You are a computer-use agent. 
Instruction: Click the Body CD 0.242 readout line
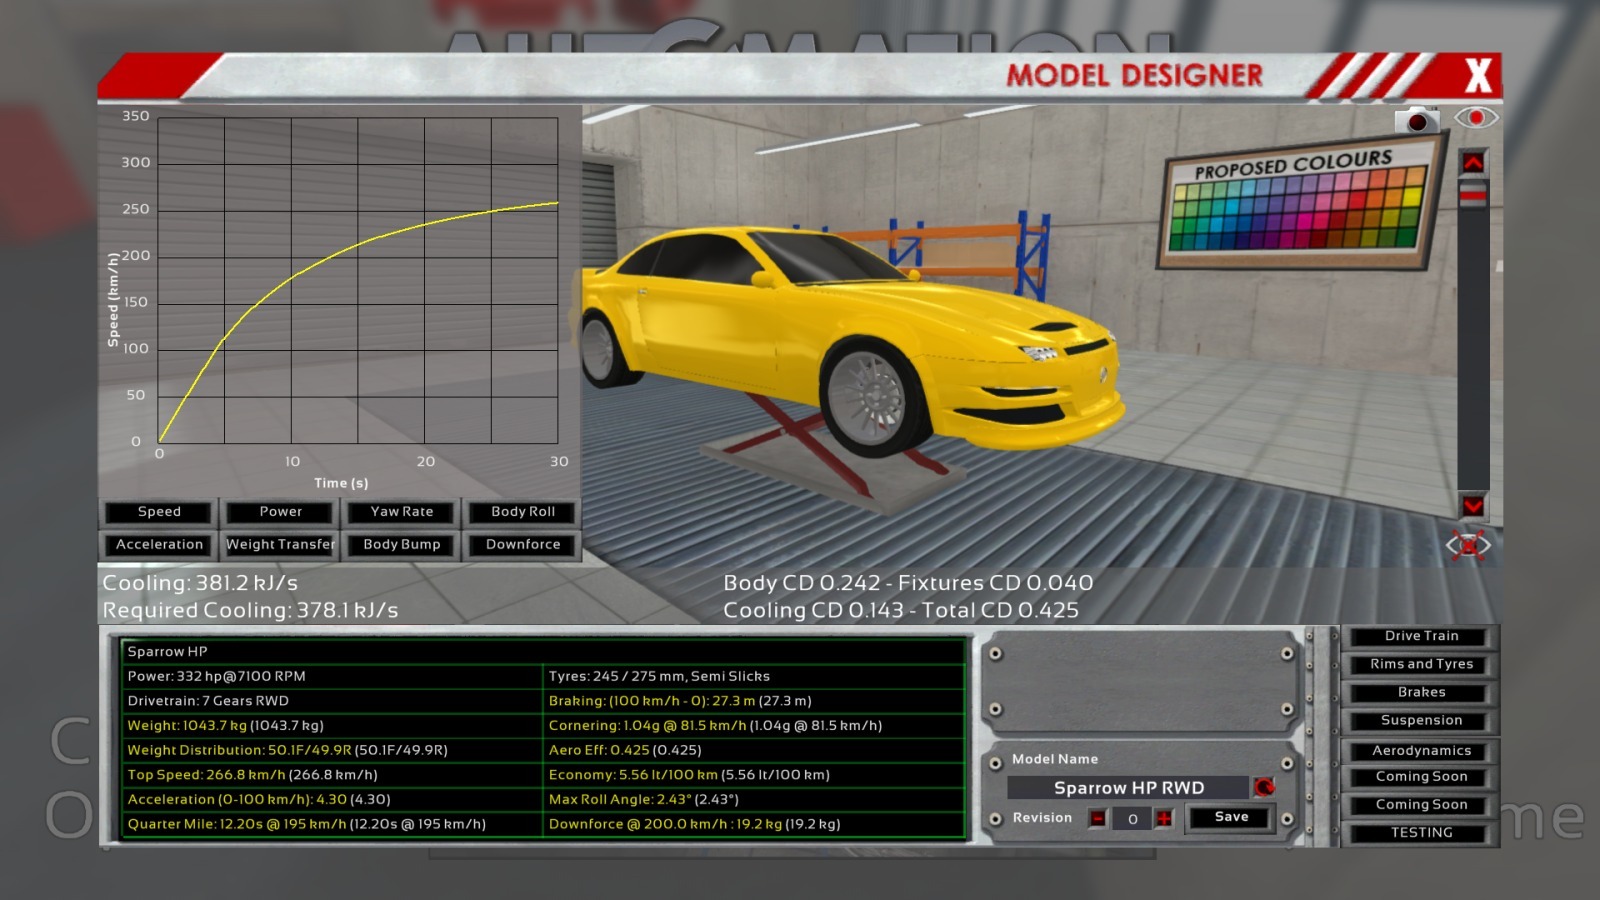point(908,583)
